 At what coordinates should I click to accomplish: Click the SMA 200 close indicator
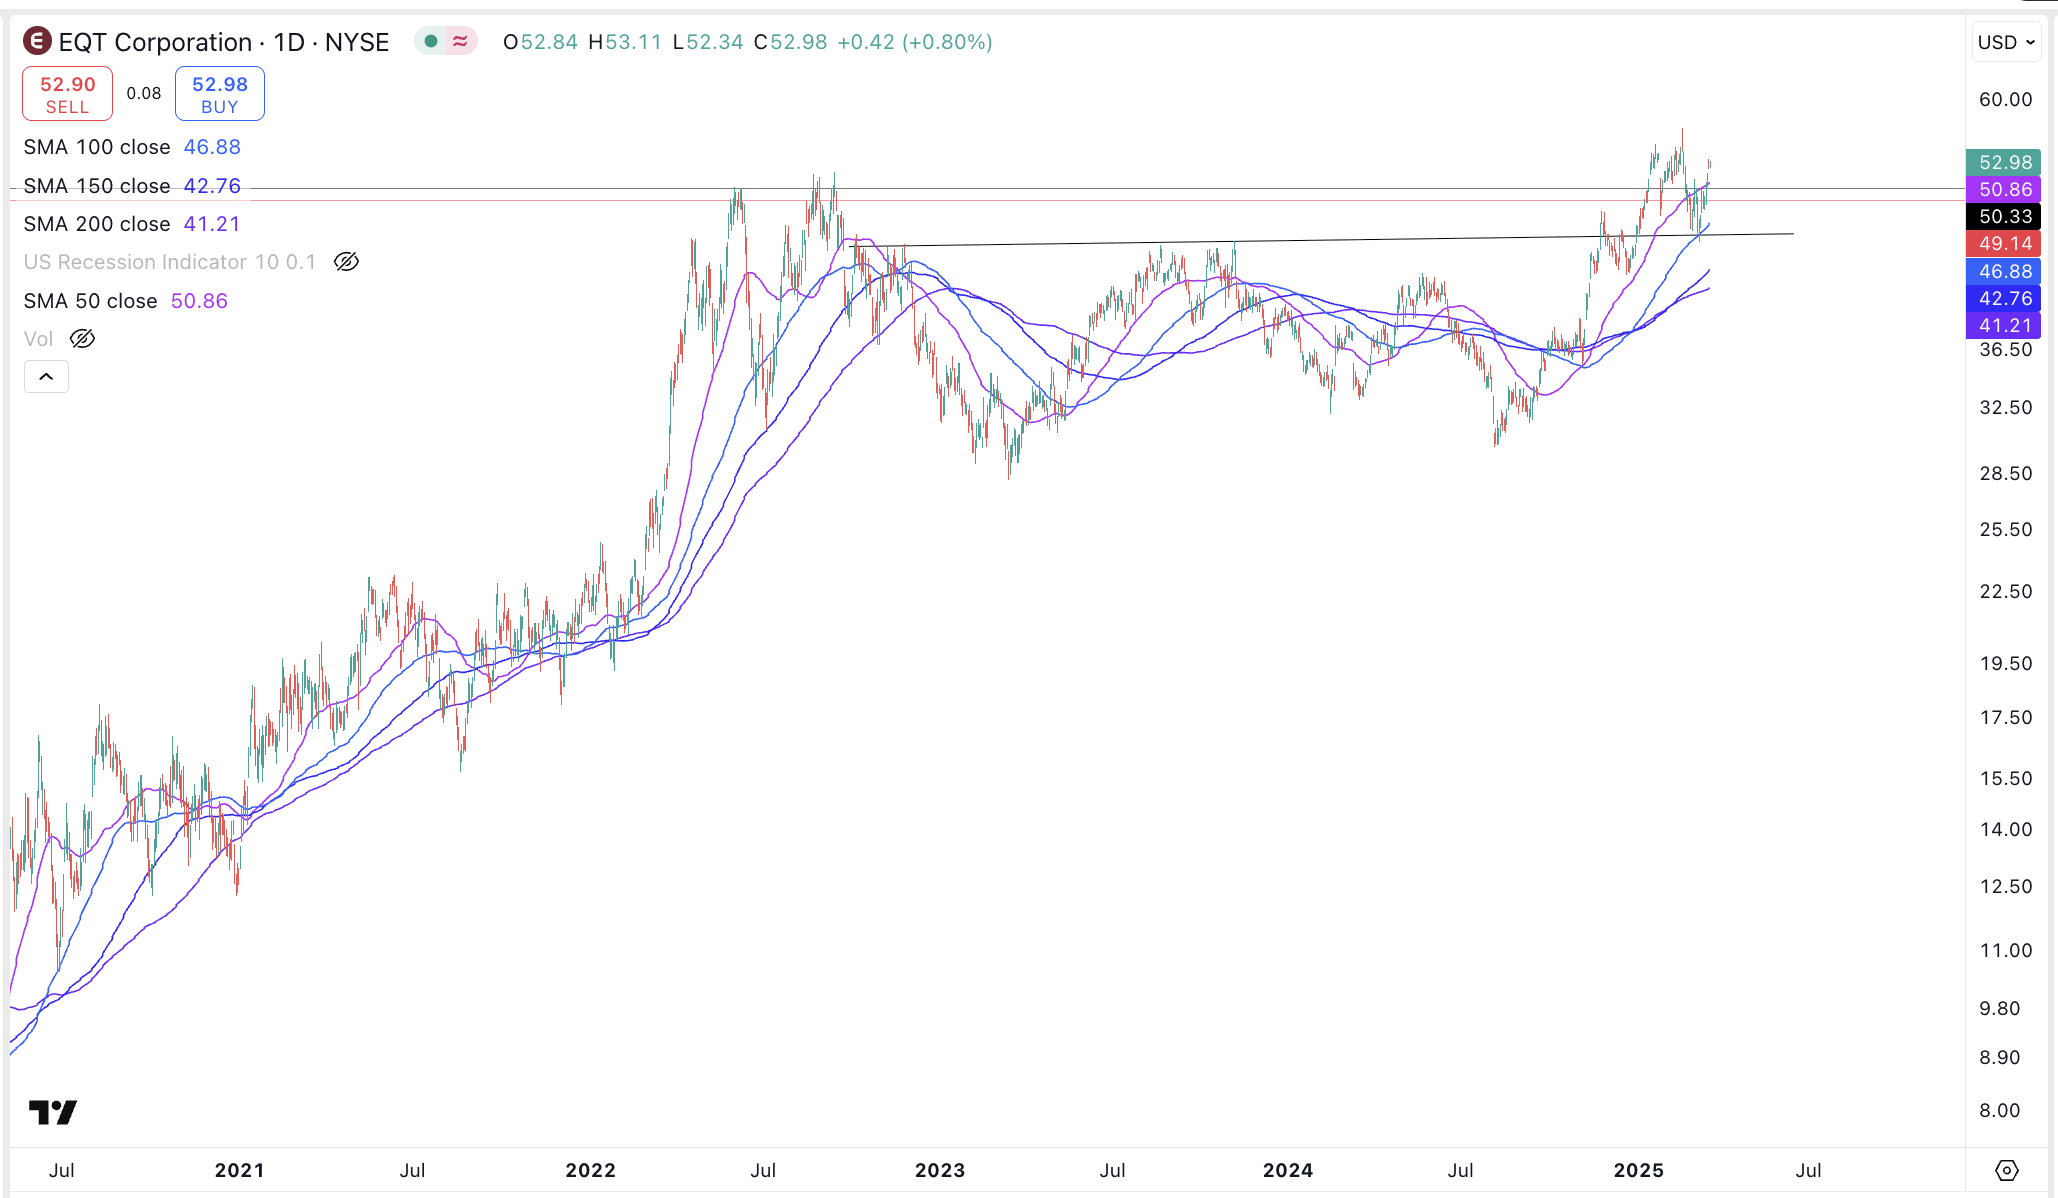96,223
